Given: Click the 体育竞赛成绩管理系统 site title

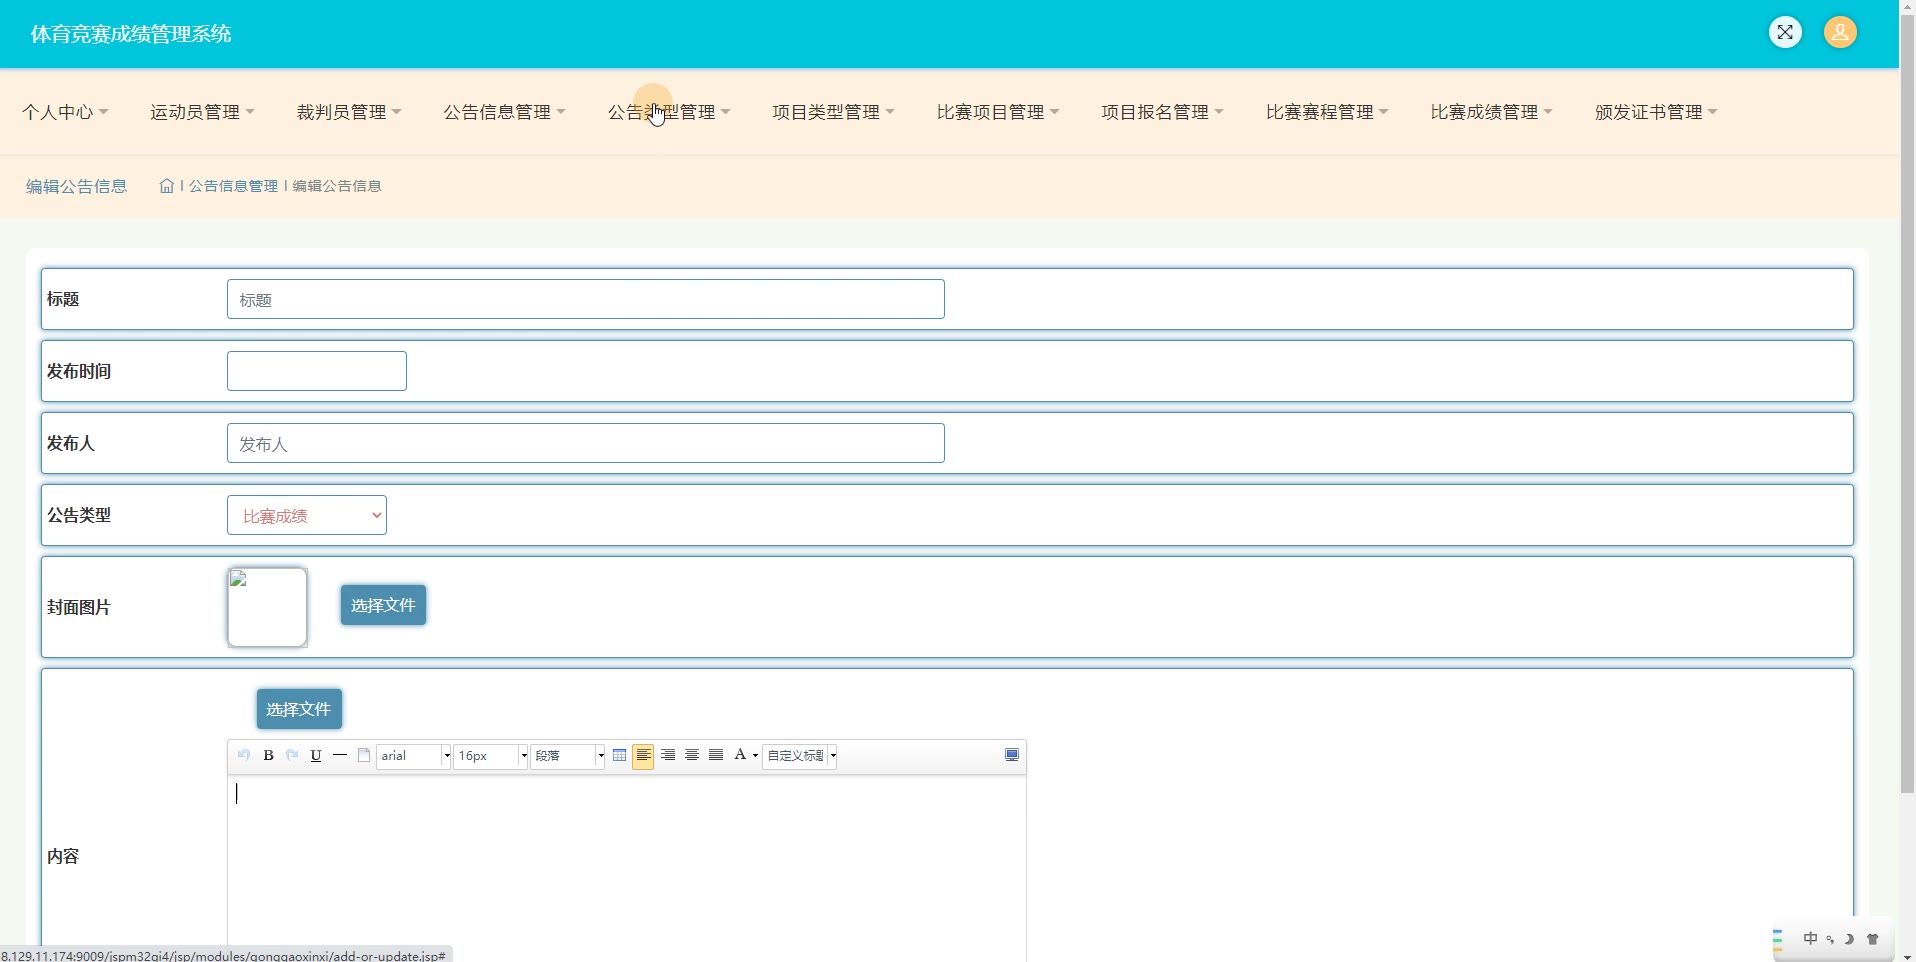Looking at the screenshot, I should point(131,34).
